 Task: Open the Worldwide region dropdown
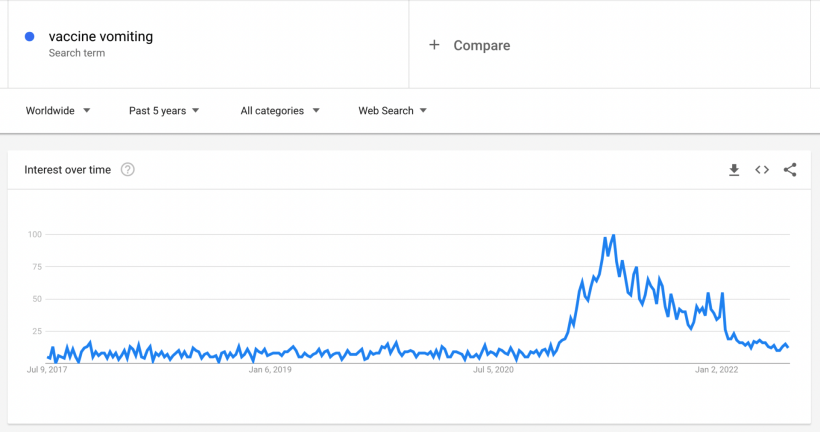coord(58,111)
